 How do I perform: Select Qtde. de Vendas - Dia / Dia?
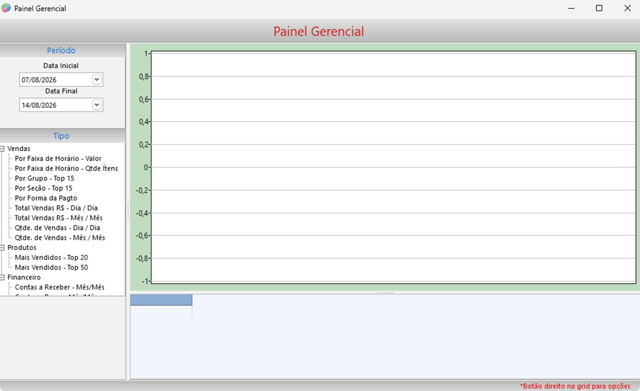(57, 228)
